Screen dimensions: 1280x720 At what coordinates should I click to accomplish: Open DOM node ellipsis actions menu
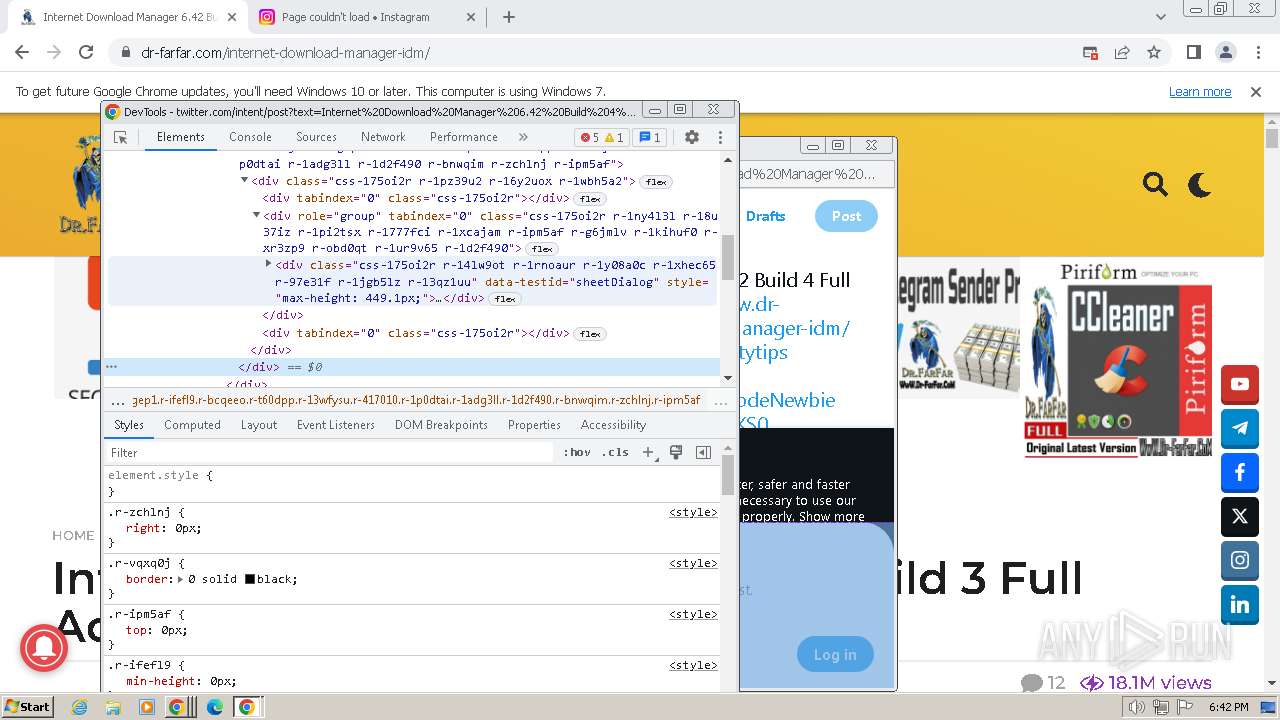pyautogui.click(x=112, y=367)
